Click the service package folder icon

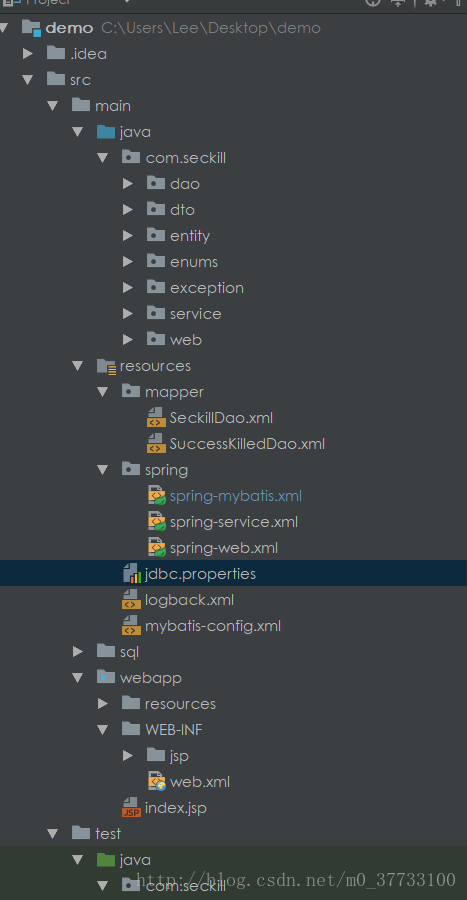[156, 313]
